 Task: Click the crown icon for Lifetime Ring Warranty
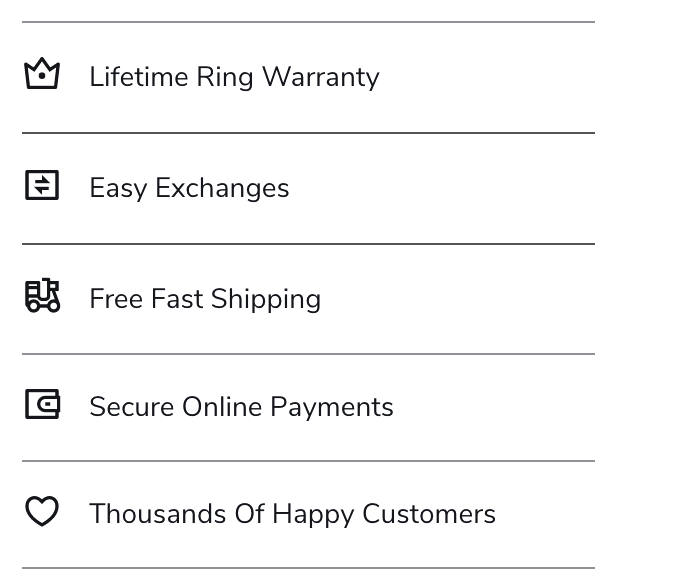pos(42,74)
